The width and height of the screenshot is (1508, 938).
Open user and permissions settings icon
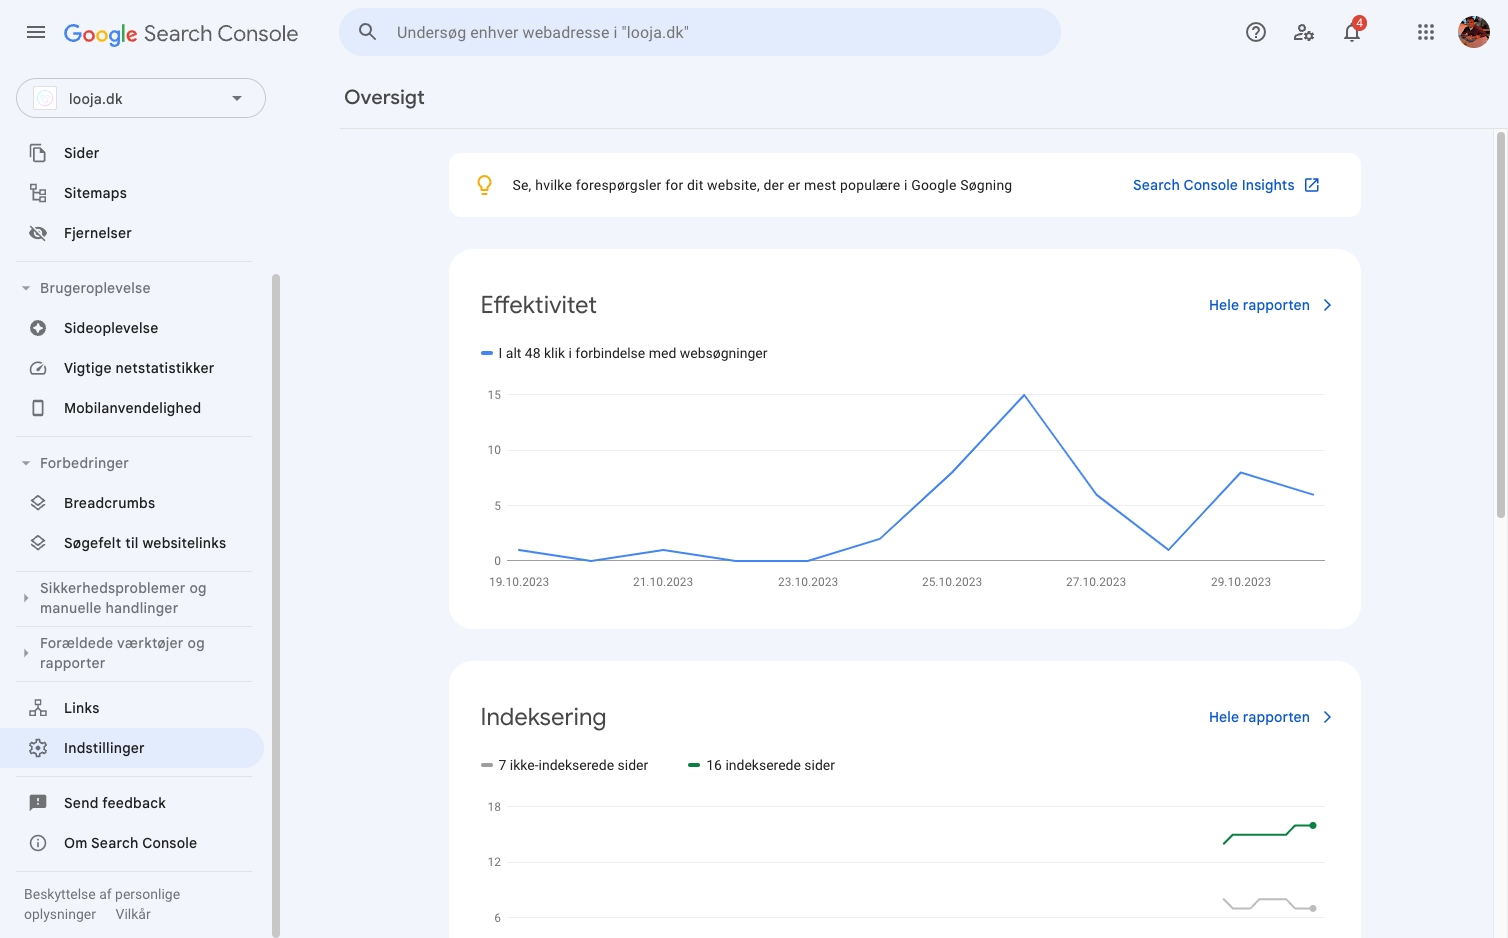tap(1304, 32)
